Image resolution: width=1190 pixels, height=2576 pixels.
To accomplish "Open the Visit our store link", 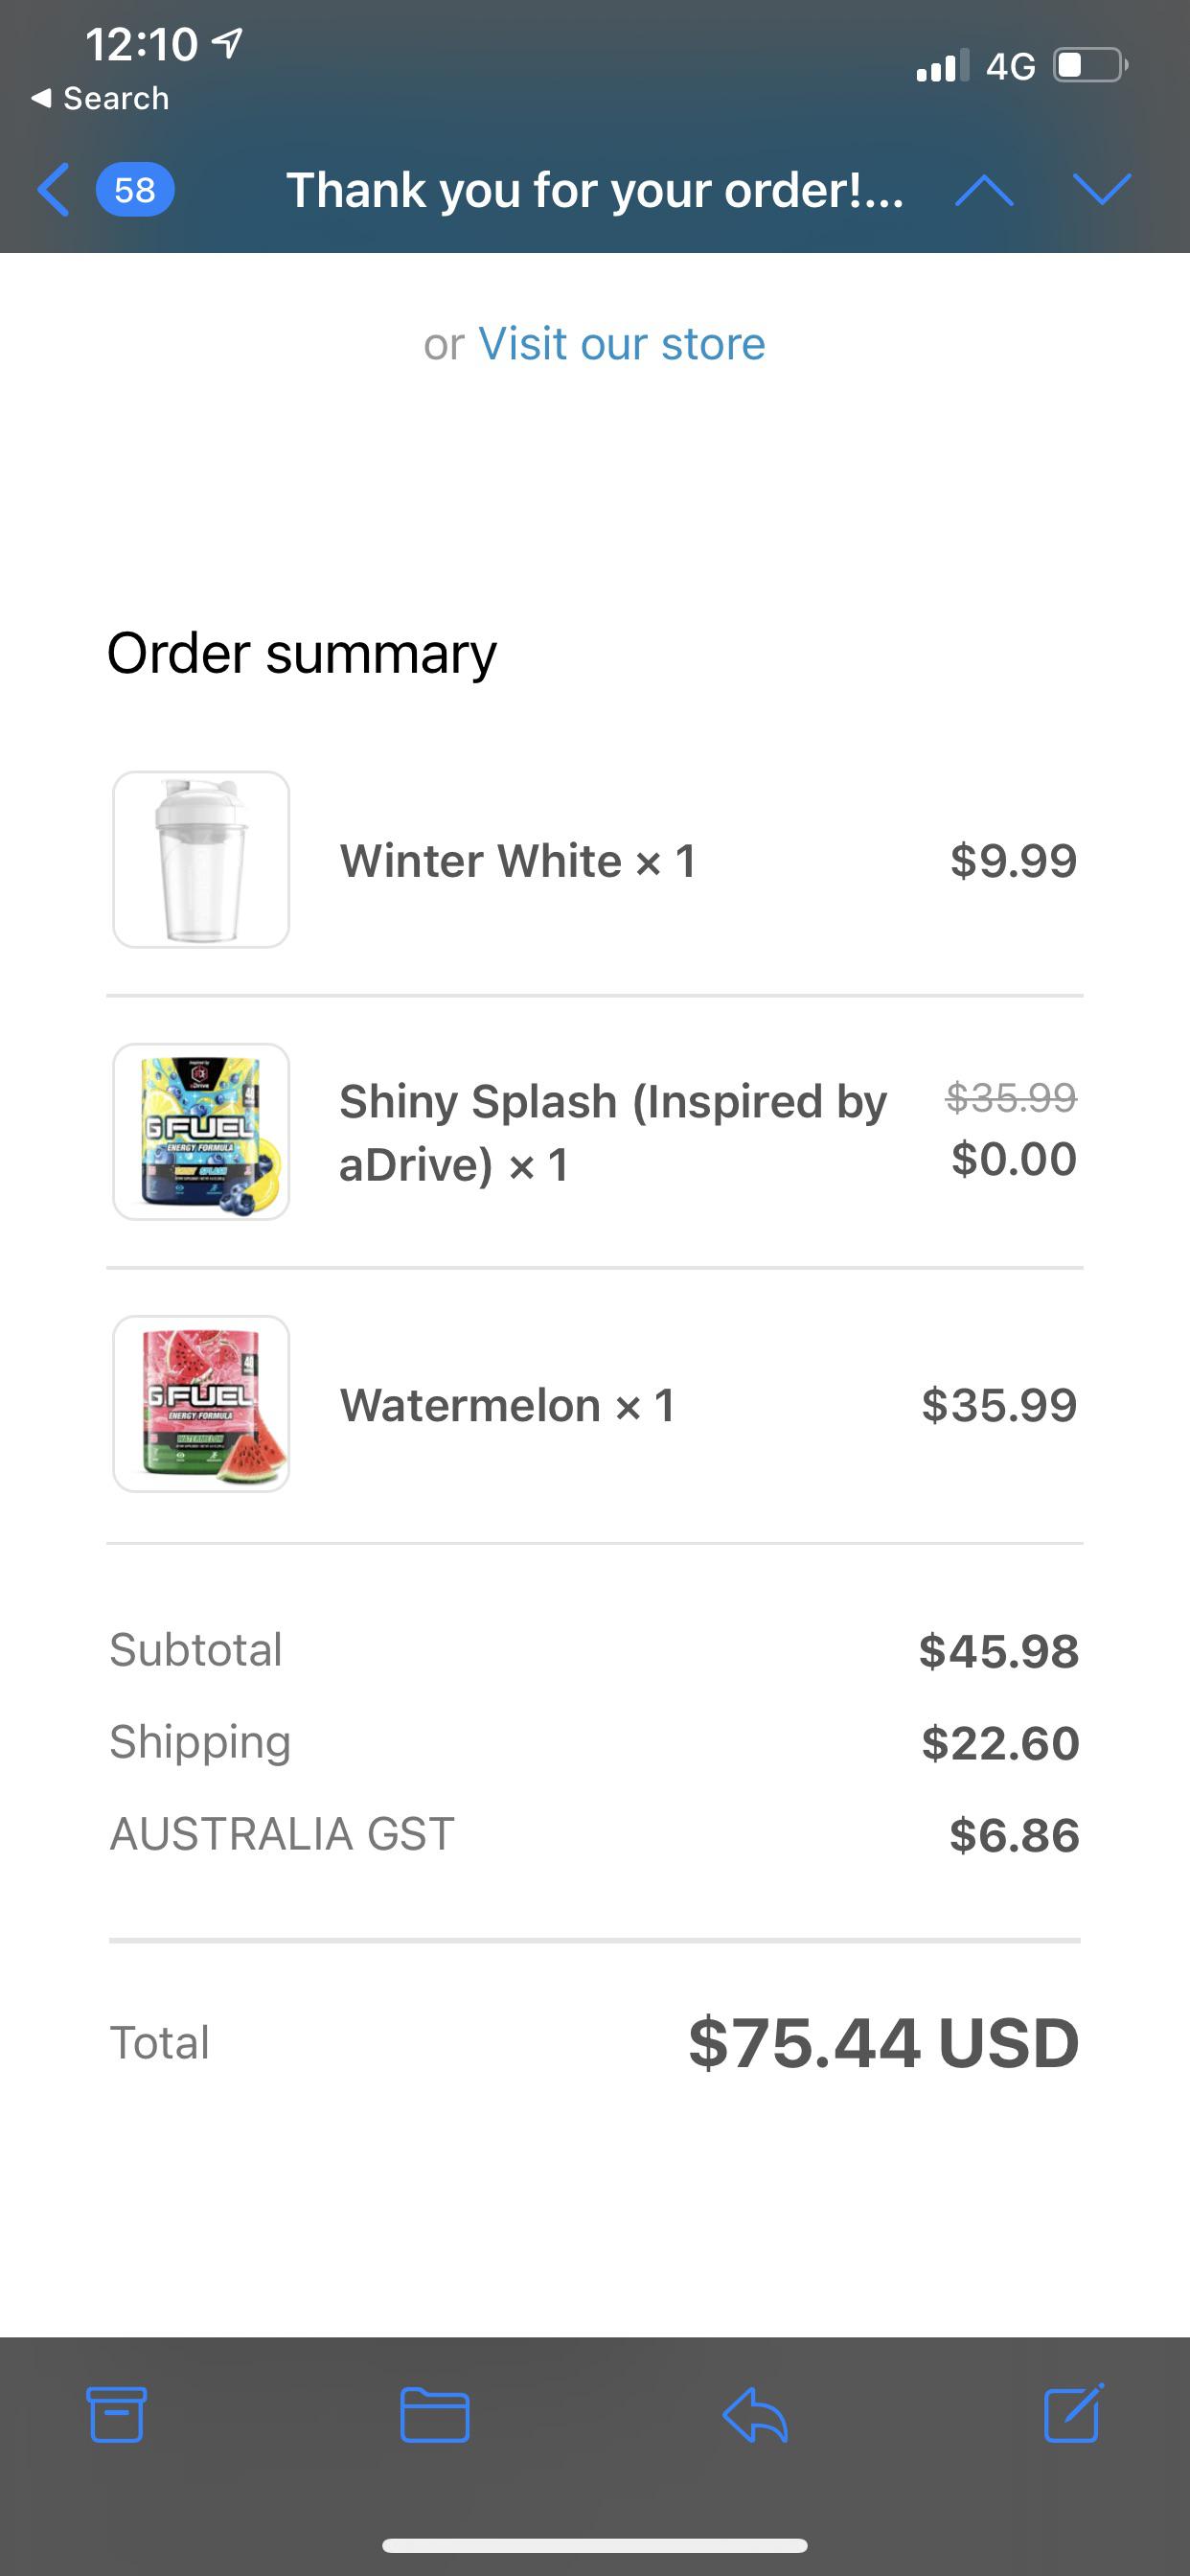I will pyautogui.click(x=620, y=343).
